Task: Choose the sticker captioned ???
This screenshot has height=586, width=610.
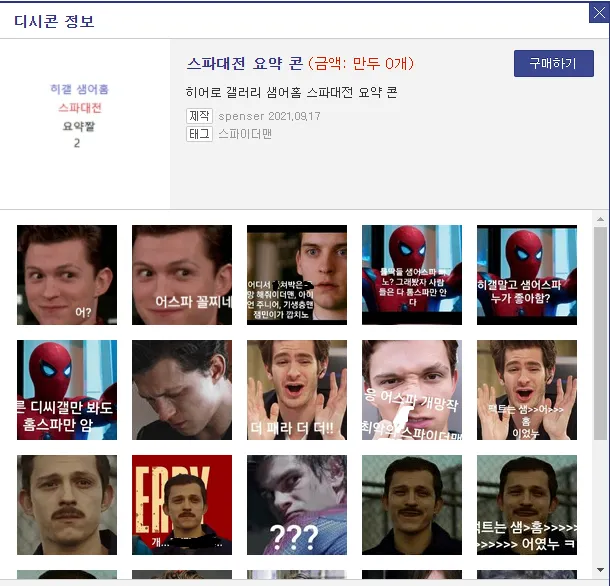Action: pyautogui.click(x=297, y=505)
